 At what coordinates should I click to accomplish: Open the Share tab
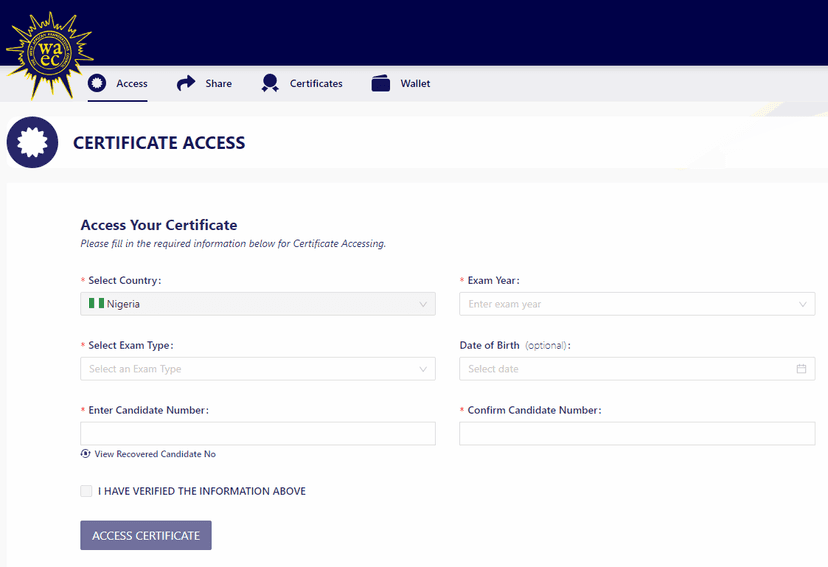[x=204, y=83]
